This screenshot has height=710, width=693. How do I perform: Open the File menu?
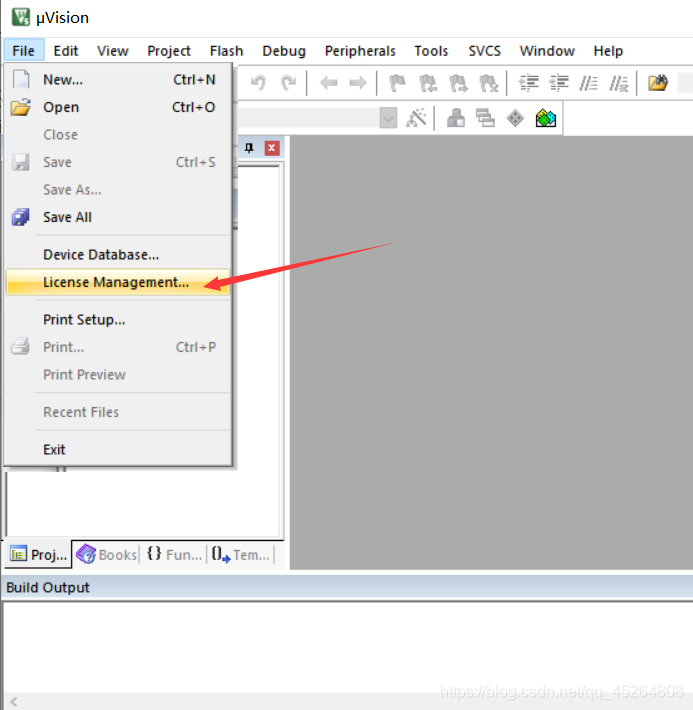click(24, 51)
